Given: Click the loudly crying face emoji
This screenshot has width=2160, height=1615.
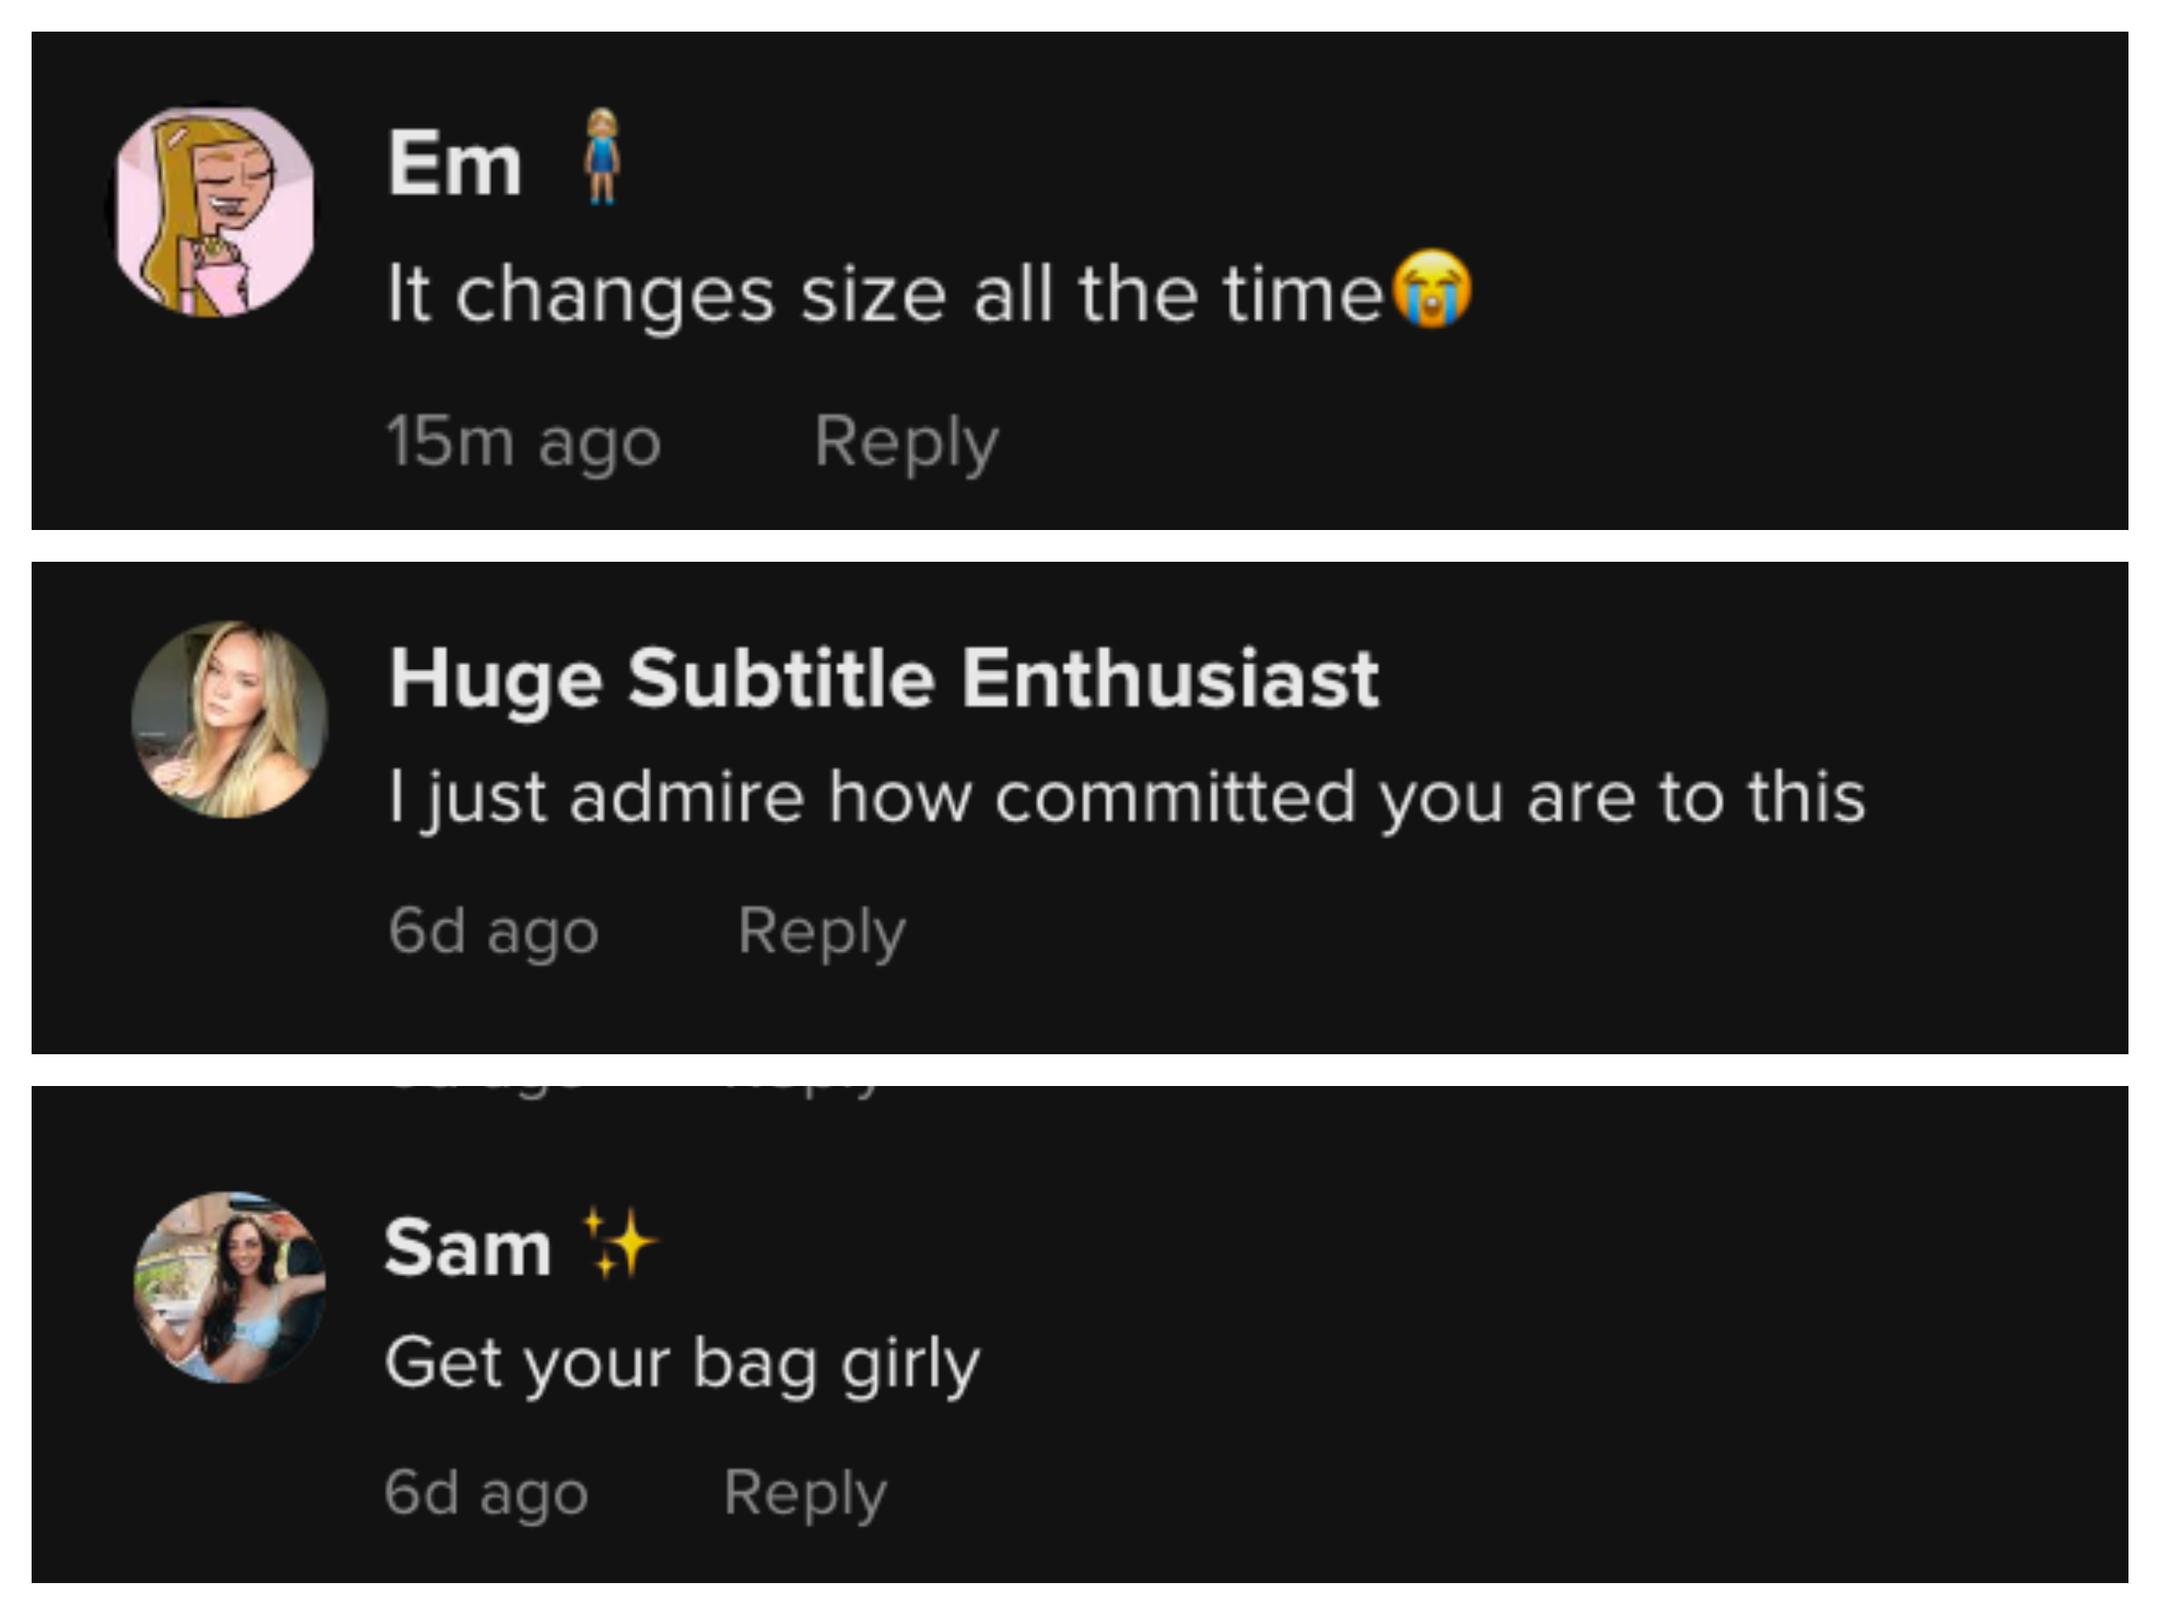Looking at the screenshot, I should click(1432, 289).
